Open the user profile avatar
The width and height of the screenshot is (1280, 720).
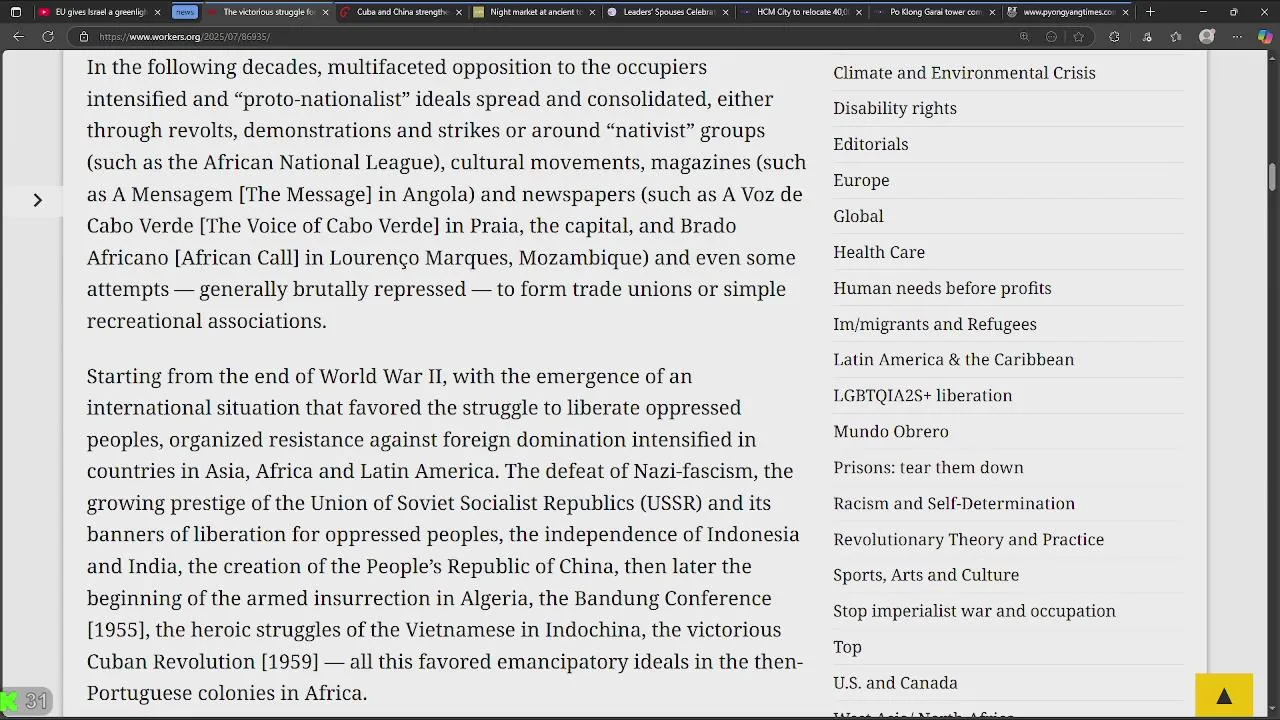point(1207,37)
